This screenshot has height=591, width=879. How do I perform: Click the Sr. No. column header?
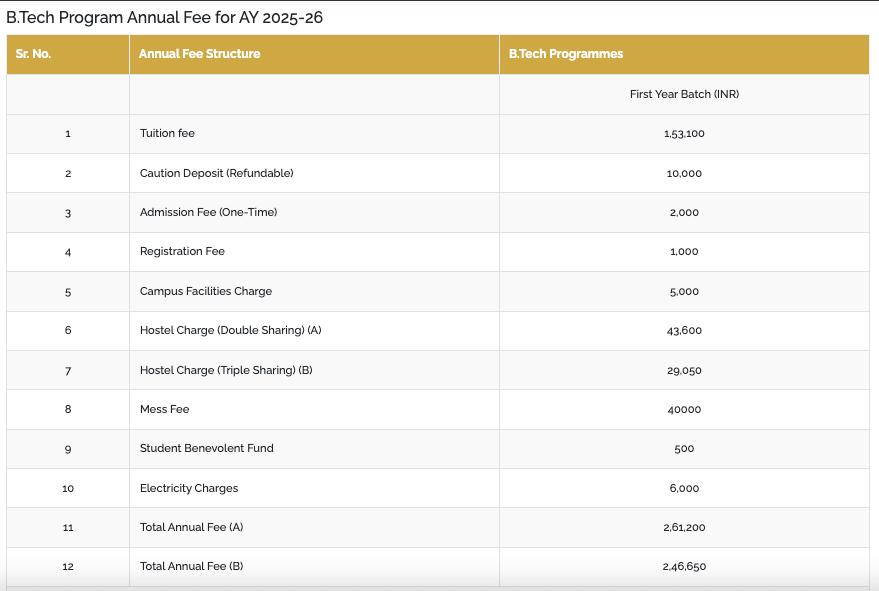[x=33, y=54]
